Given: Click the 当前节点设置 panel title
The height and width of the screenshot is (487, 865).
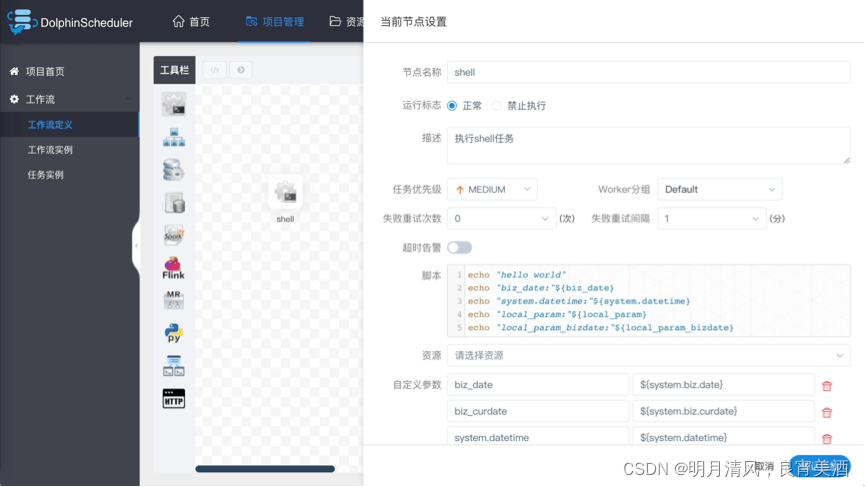Looking at the screenshot, I should click(413, 22).
